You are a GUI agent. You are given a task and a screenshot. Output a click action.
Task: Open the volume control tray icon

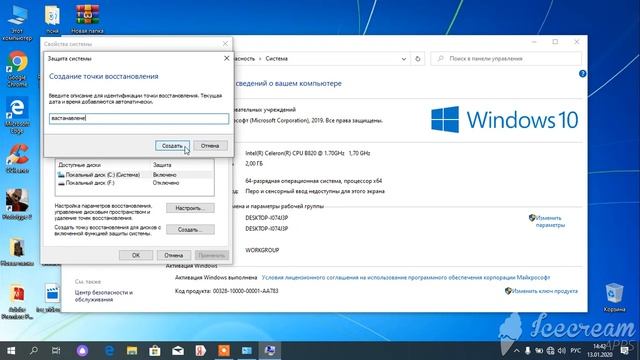click(x=562, y=351)
